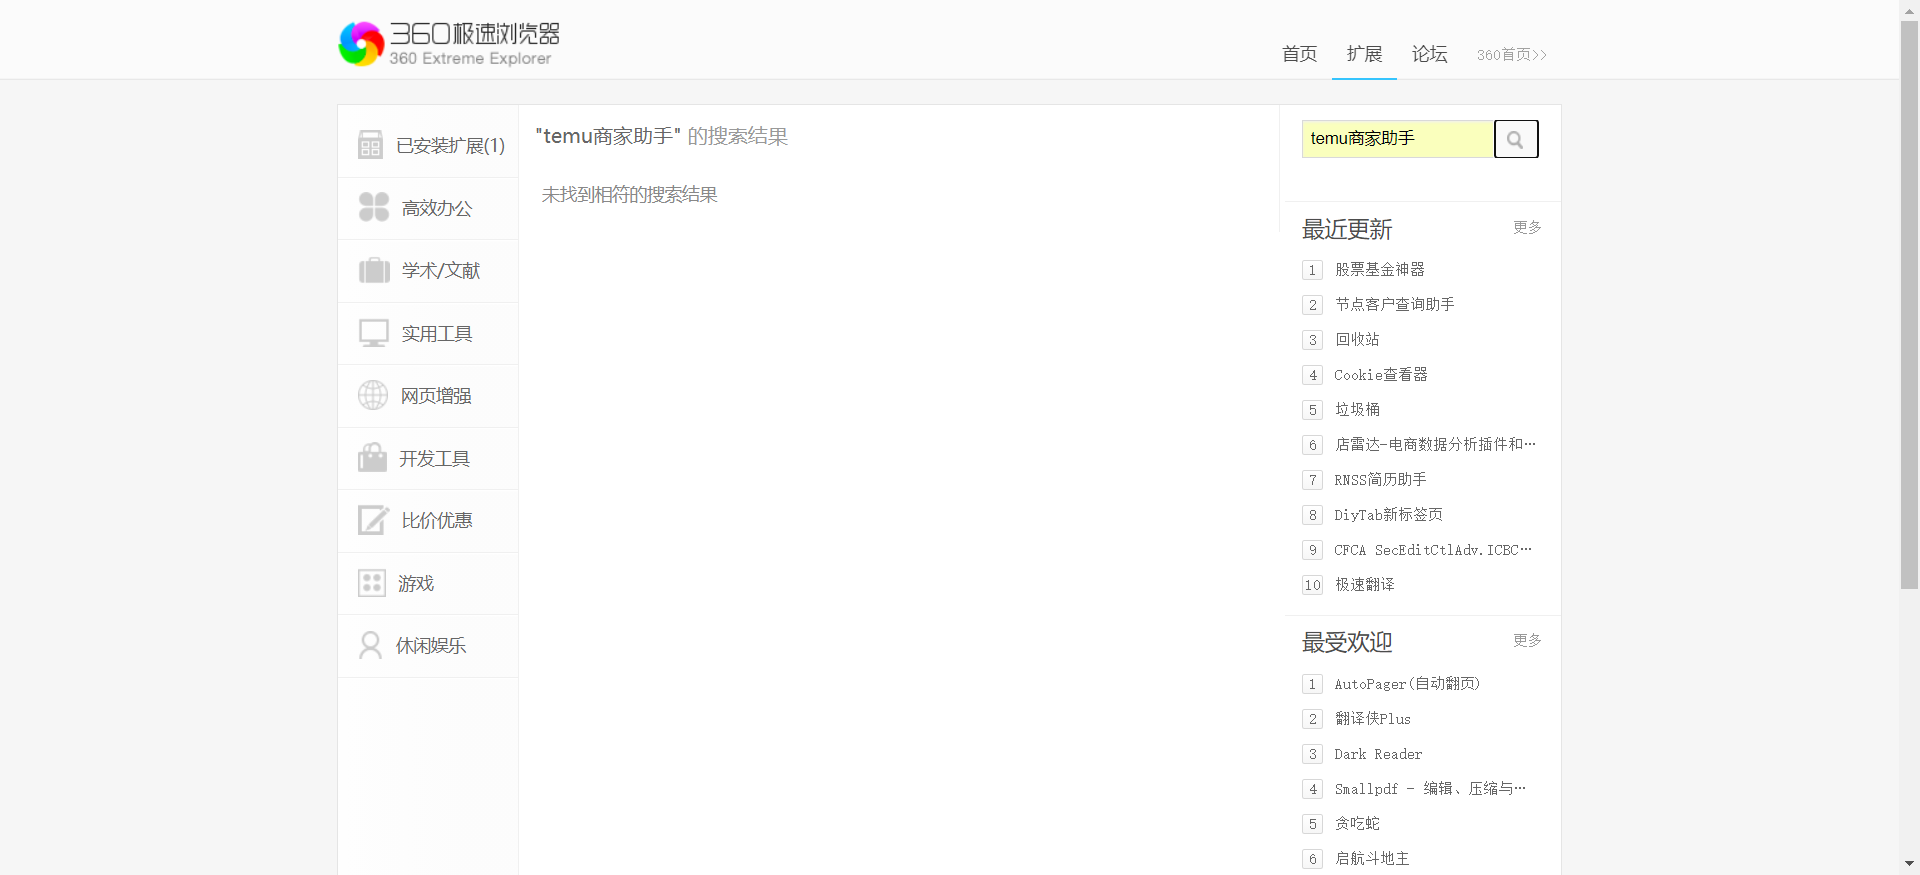This screenshot has width=1920, height=875.
Task: Focus the temu商家助手 search field
Action: coord(1398,139)
